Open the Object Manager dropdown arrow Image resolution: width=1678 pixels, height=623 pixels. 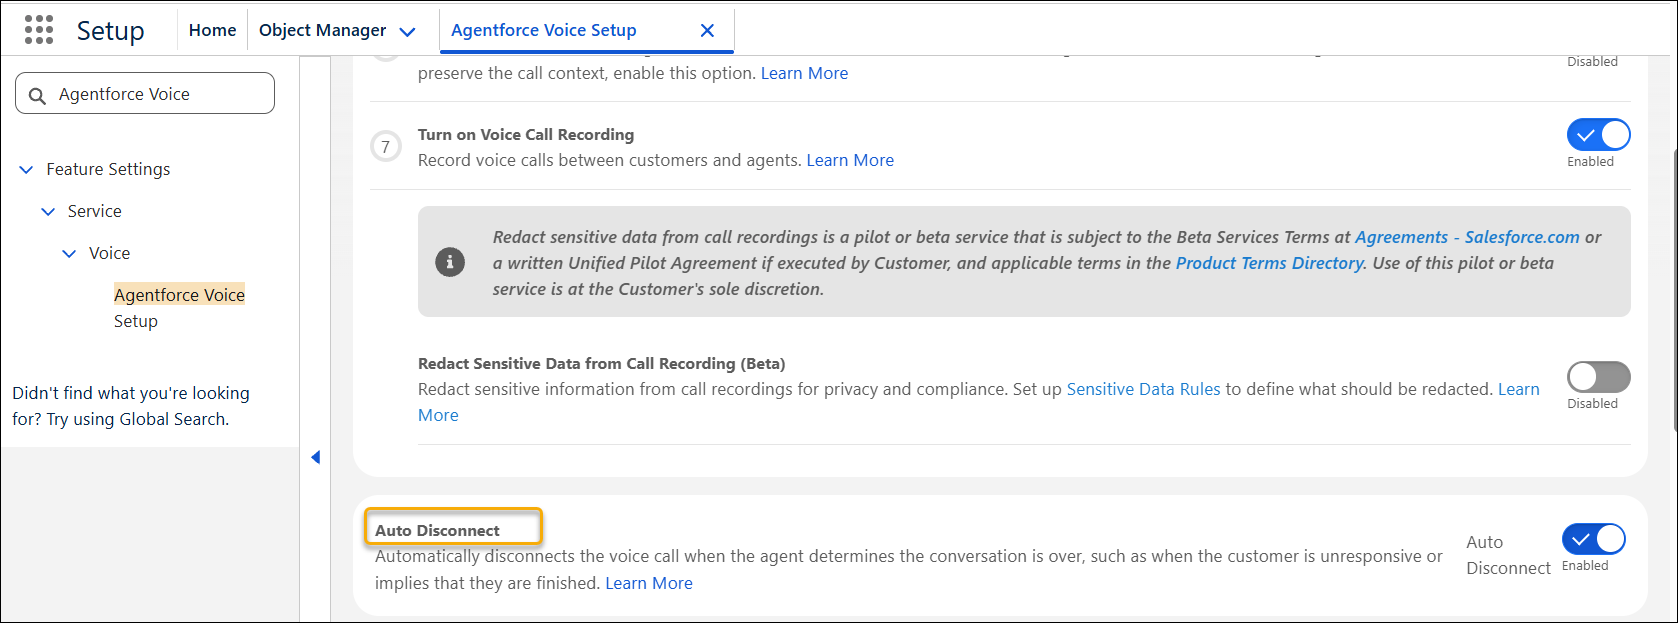pyautogui.click(x=407, y=31)
